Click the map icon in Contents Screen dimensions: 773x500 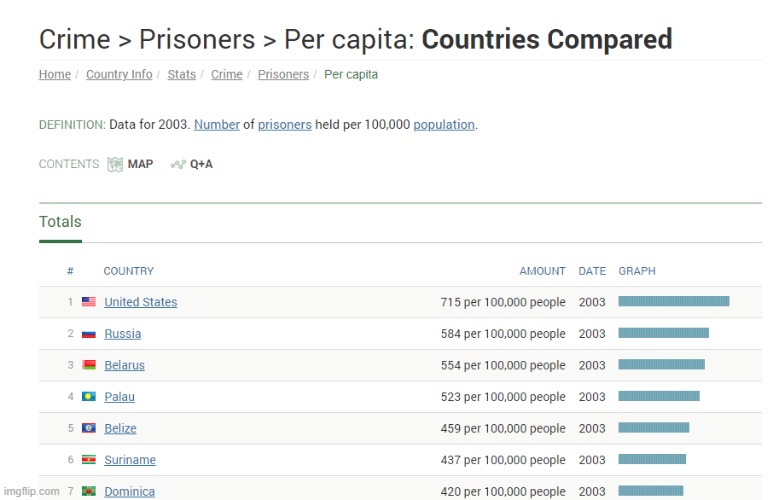tap(115, 164)
